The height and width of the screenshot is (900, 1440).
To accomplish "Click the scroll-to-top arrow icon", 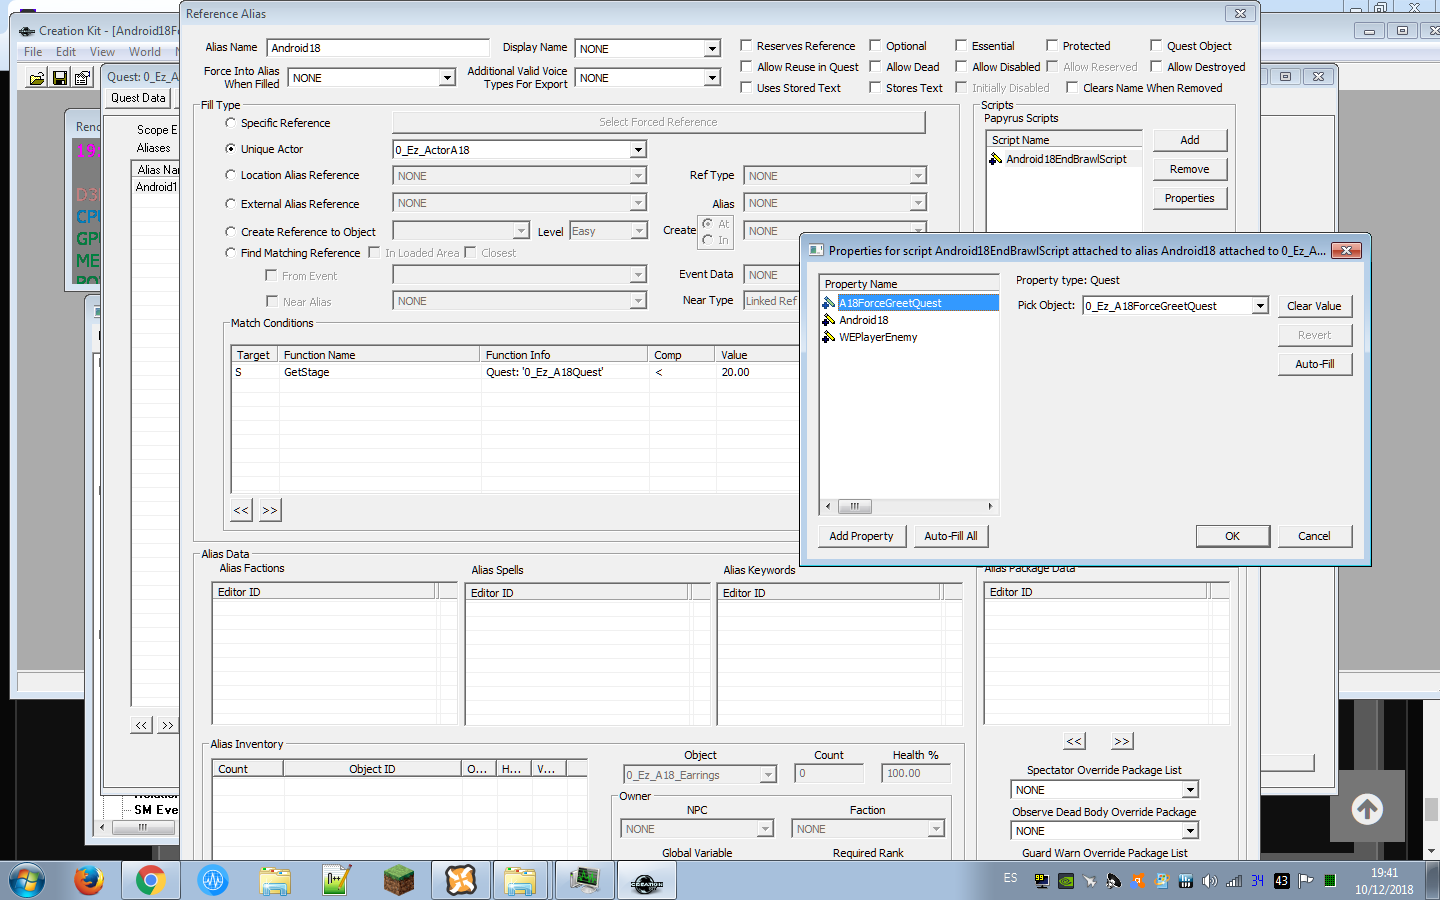I will (x=1367, y=809).
